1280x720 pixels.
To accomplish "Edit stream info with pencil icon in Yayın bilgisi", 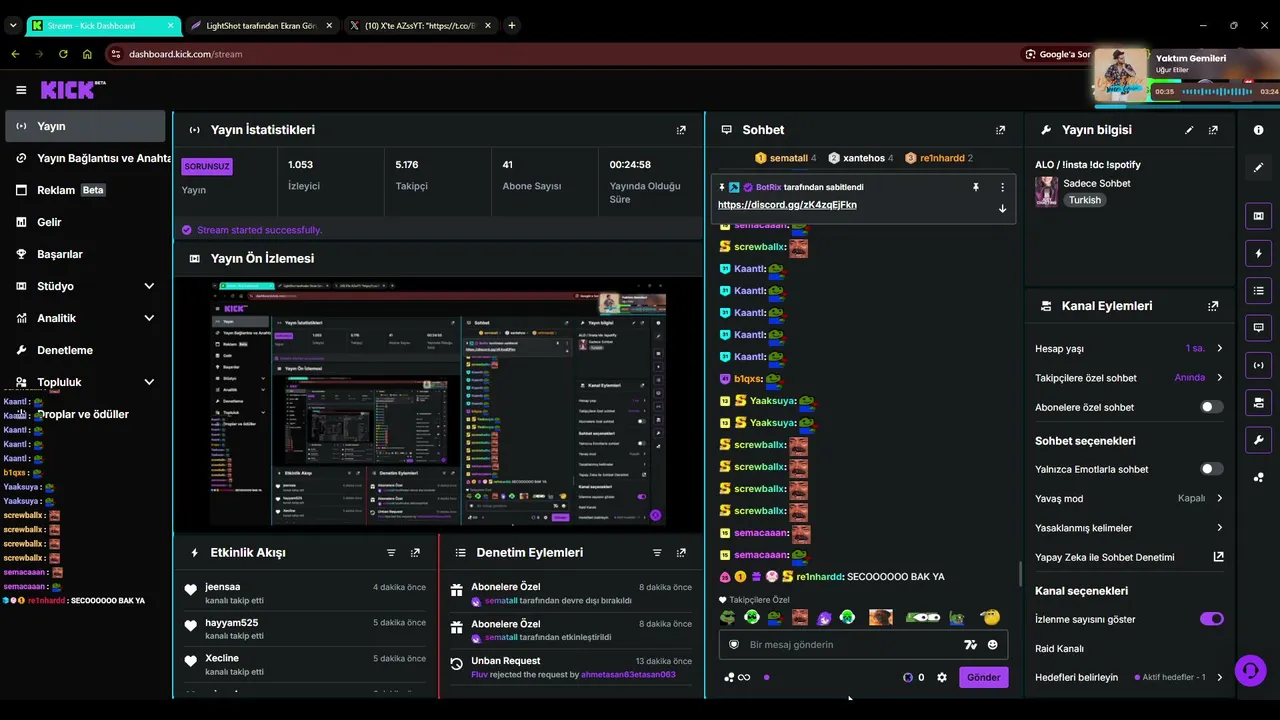I will pyautogui.click(x=1189, y=130).
